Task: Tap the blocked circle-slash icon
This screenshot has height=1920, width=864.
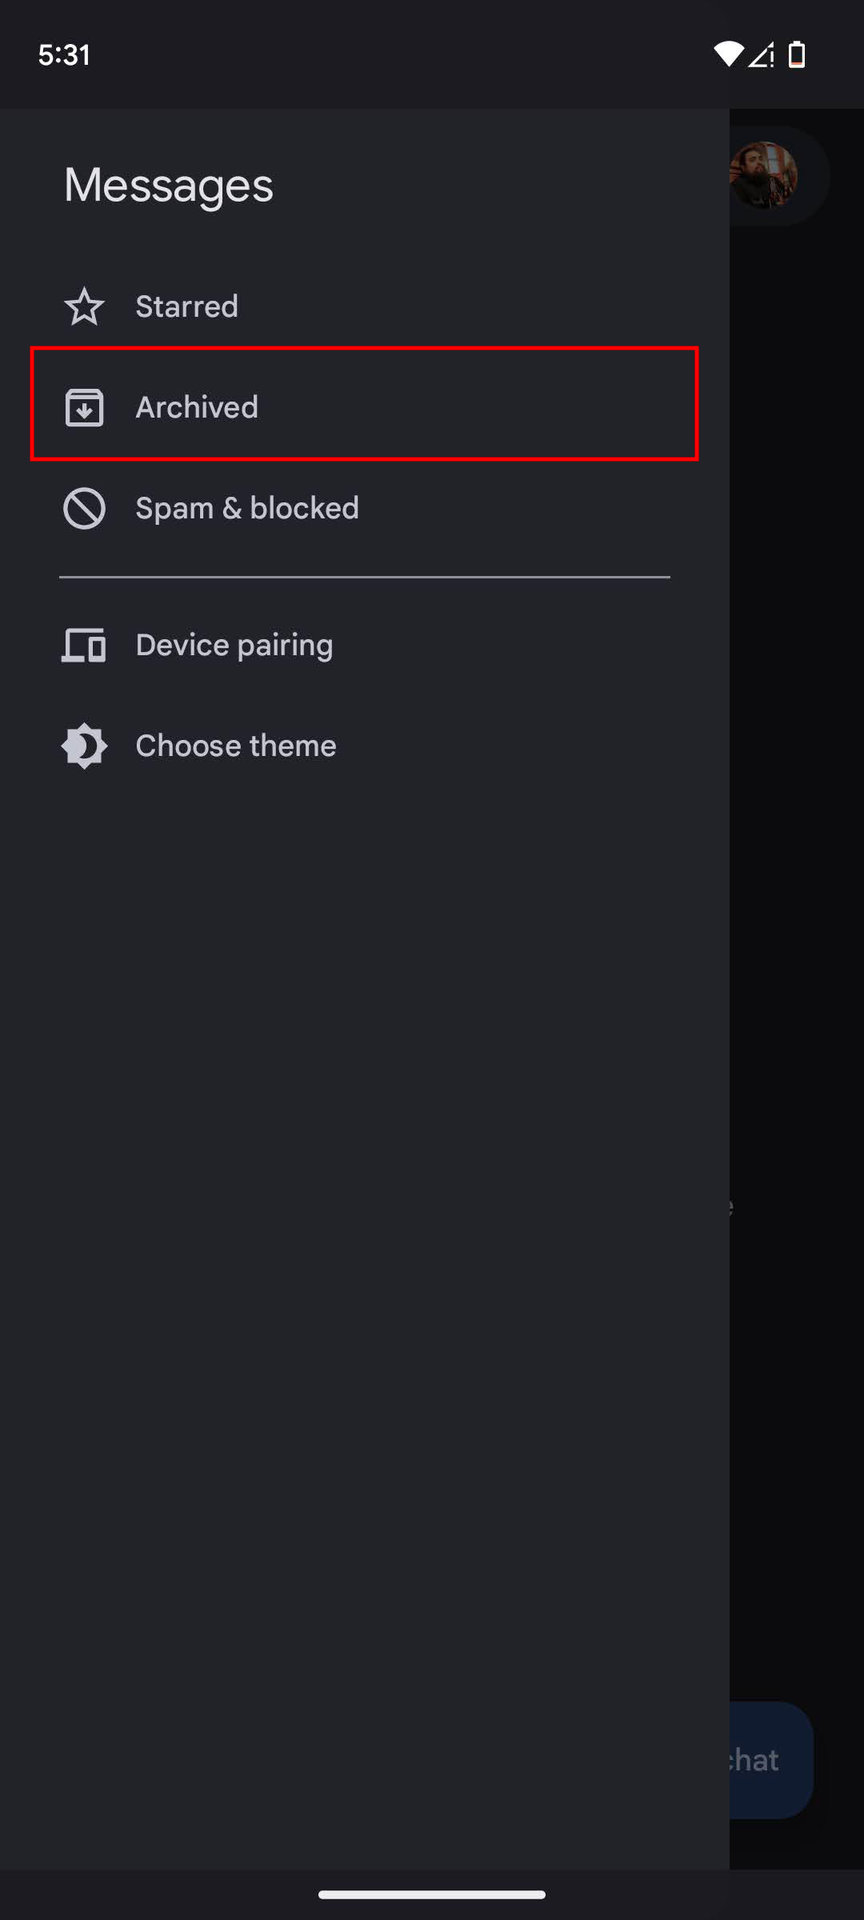Action: (x=84, y=508)
